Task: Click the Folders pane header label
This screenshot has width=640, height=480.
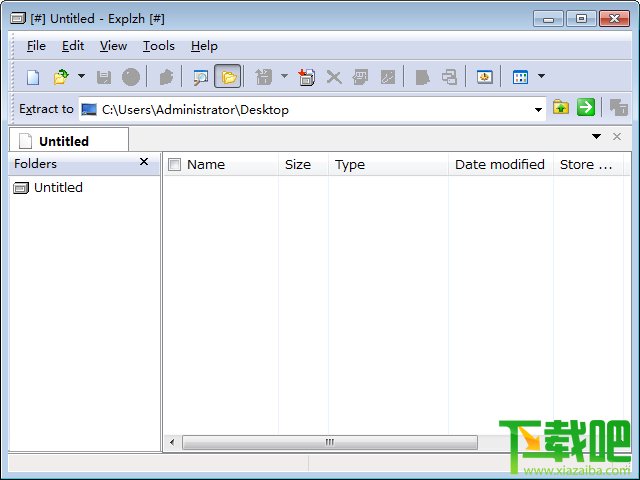Action: [x=36, y=164]
